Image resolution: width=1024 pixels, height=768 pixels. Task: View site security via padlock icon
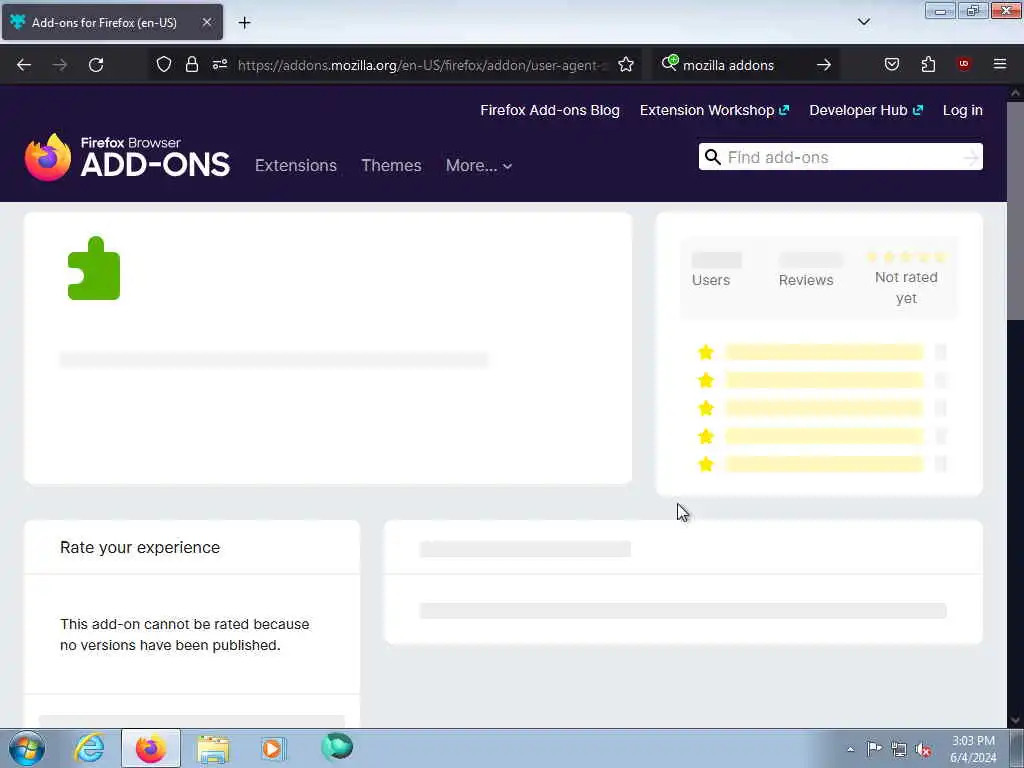[191, 64]
